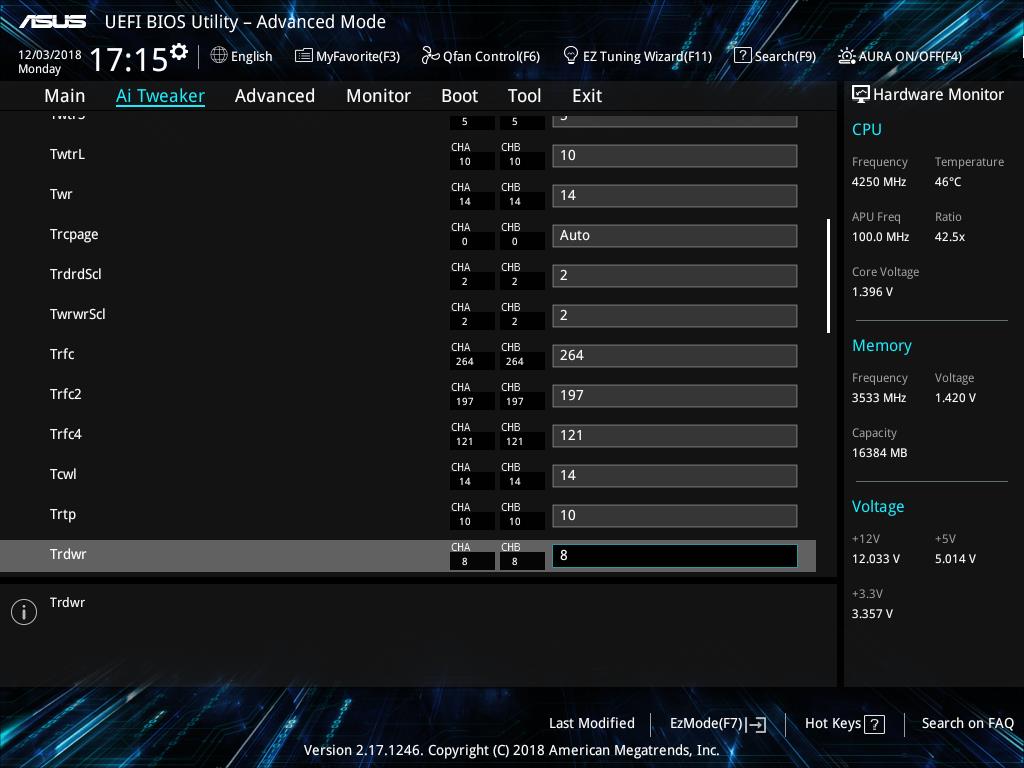Viewport: 1024px width, 768px height.
Task: Open the Main tab
Action: point(65,96)
